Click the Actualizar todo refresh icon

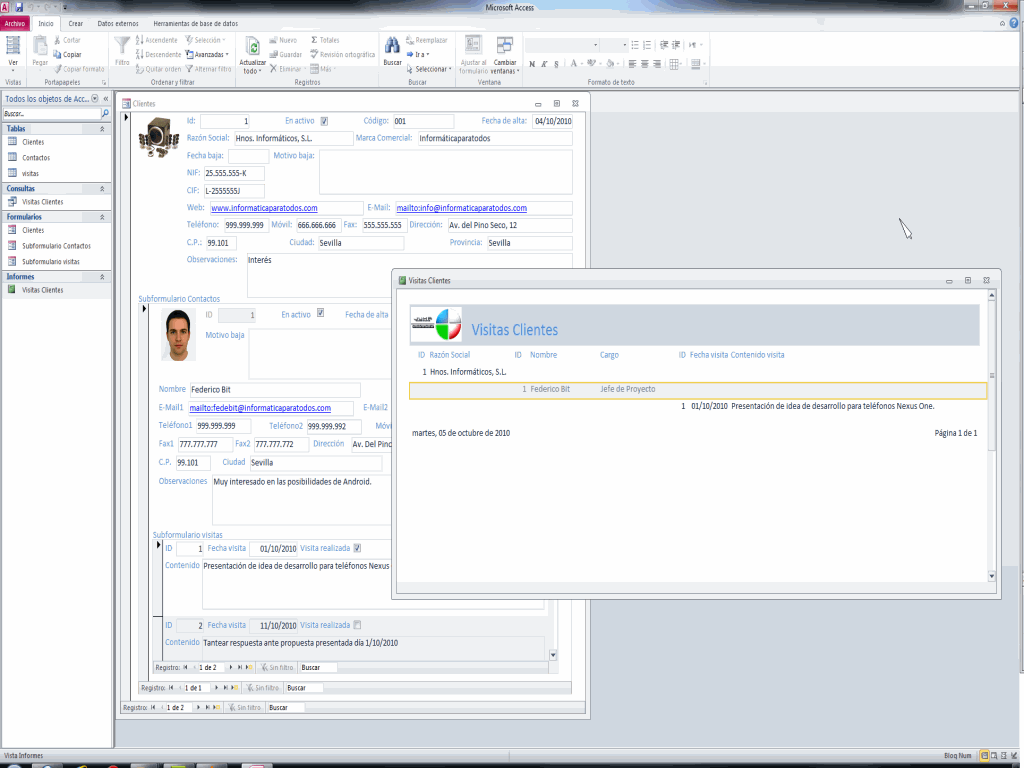point(253,47)
